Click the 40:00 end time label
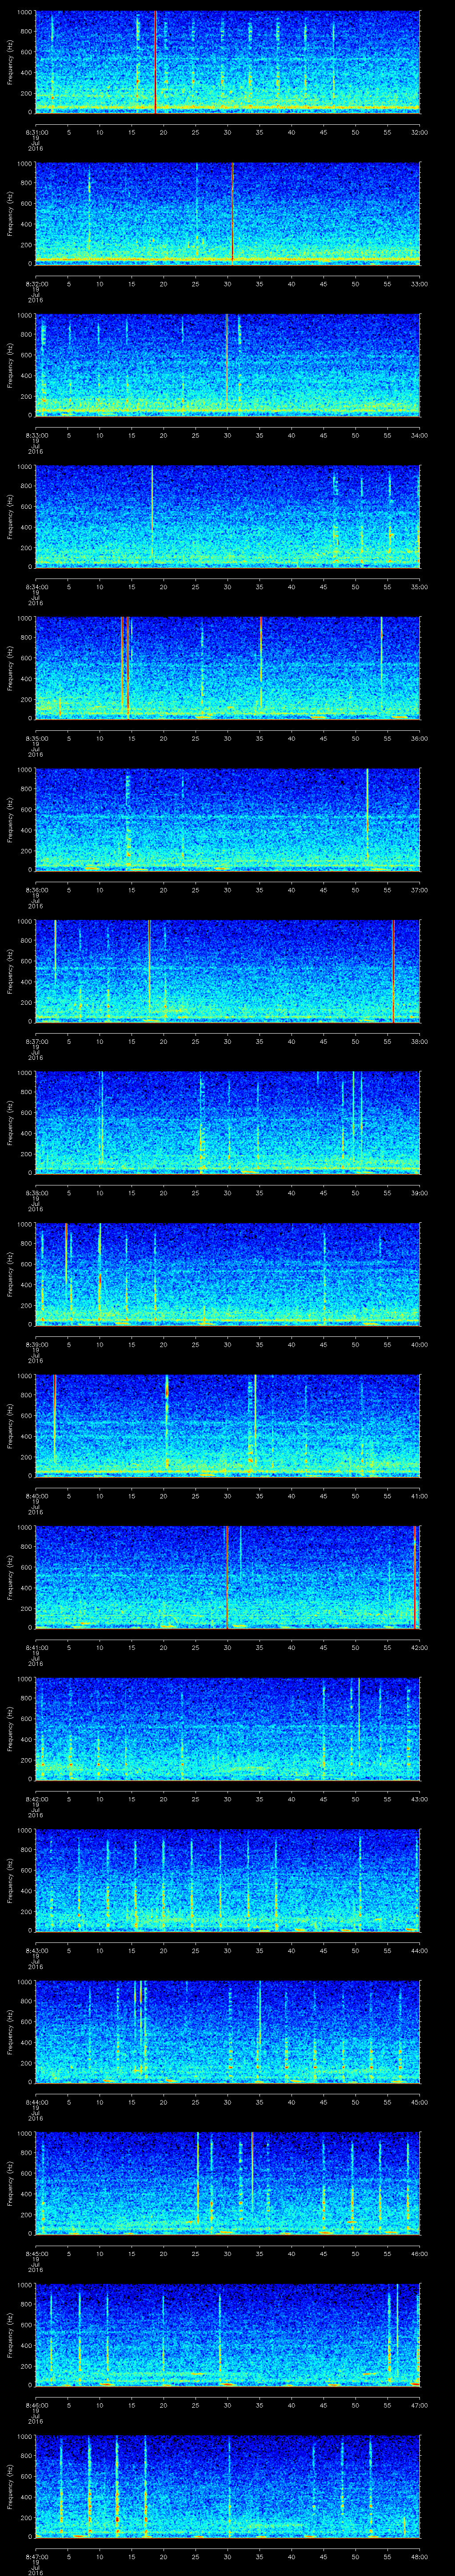Screen dimensions: 455x2576 point(419,1344)
